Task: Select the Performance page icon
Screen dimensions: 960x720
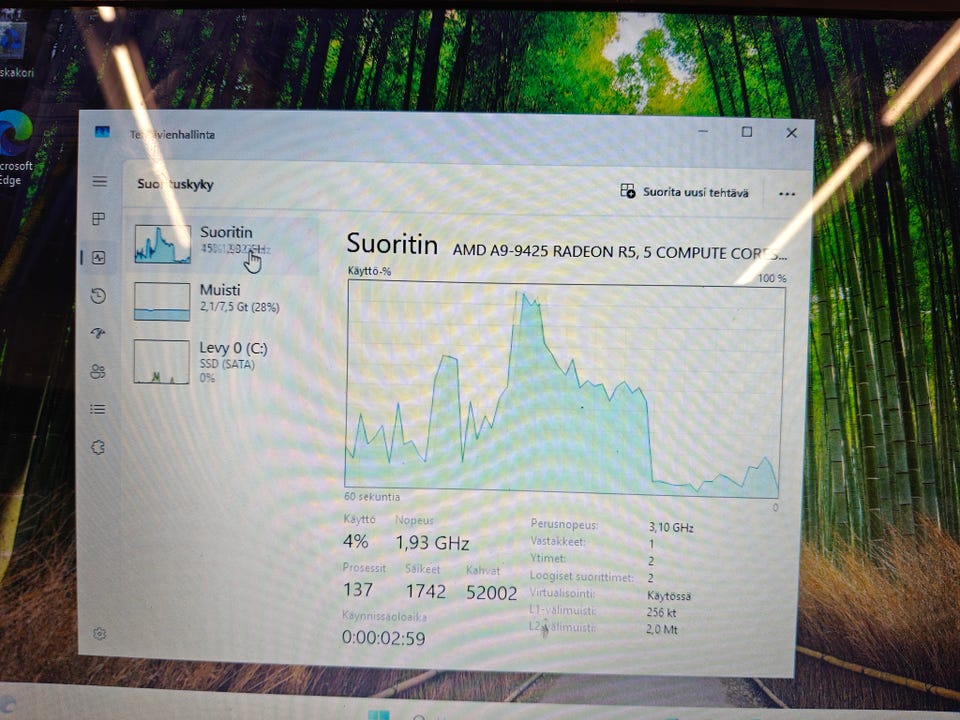Action: pyautogui.click(x=99, y=258)
